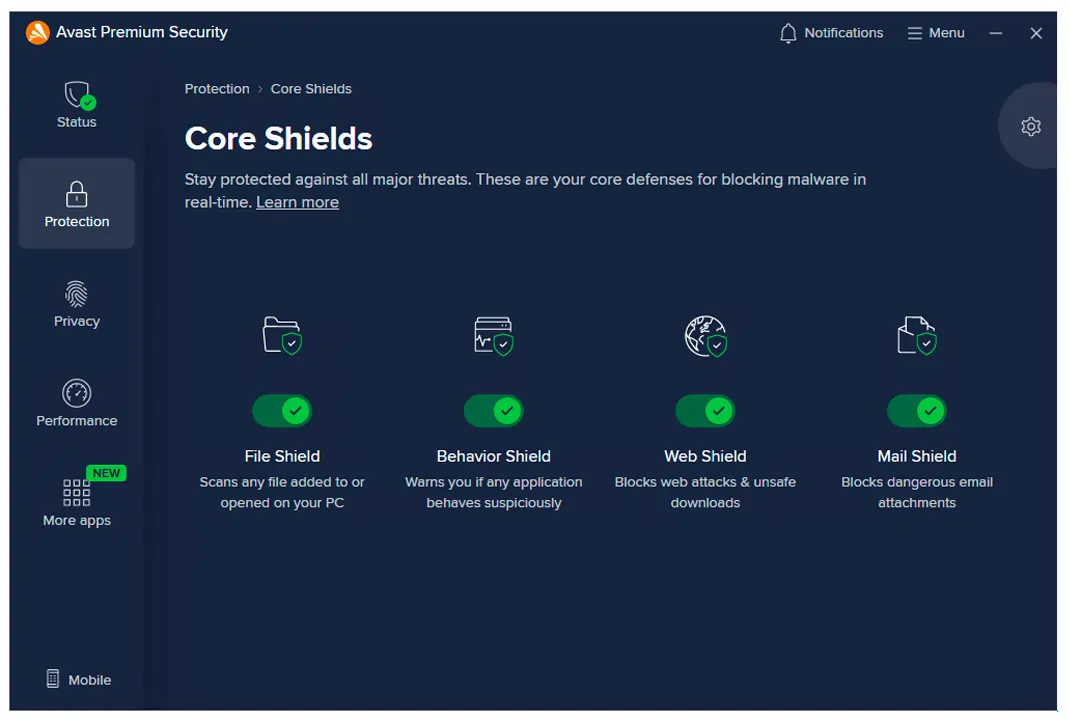The height and width of the screenshot is (721, 1069).
Task: Click "Scans any file added to or" text
Action: tap(282, 482)
